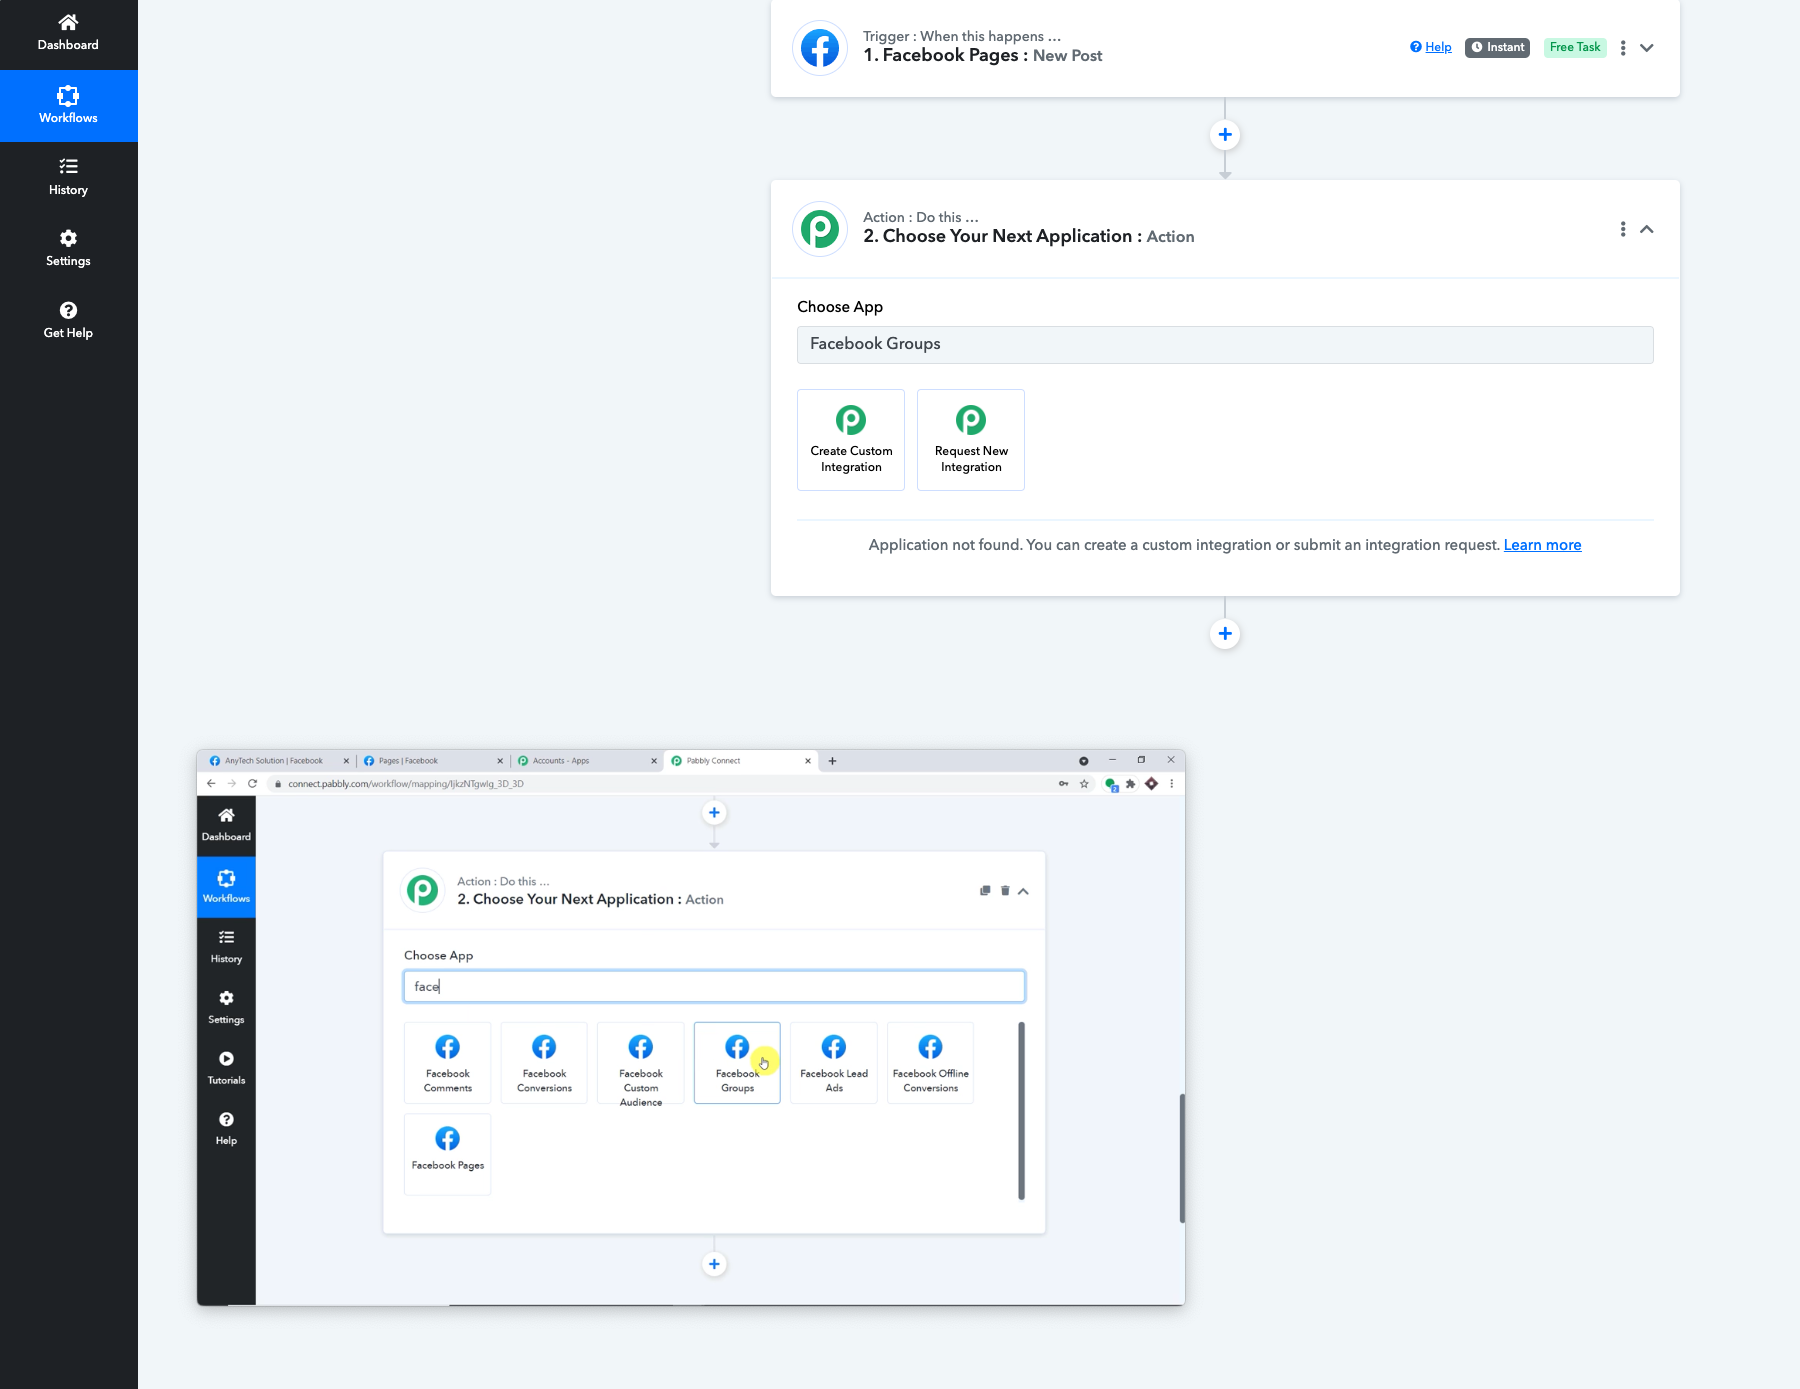Clone the action step in the embedded screenshot
The width and height of the screenshot is (1800, 1389).
tap(985, 891)
